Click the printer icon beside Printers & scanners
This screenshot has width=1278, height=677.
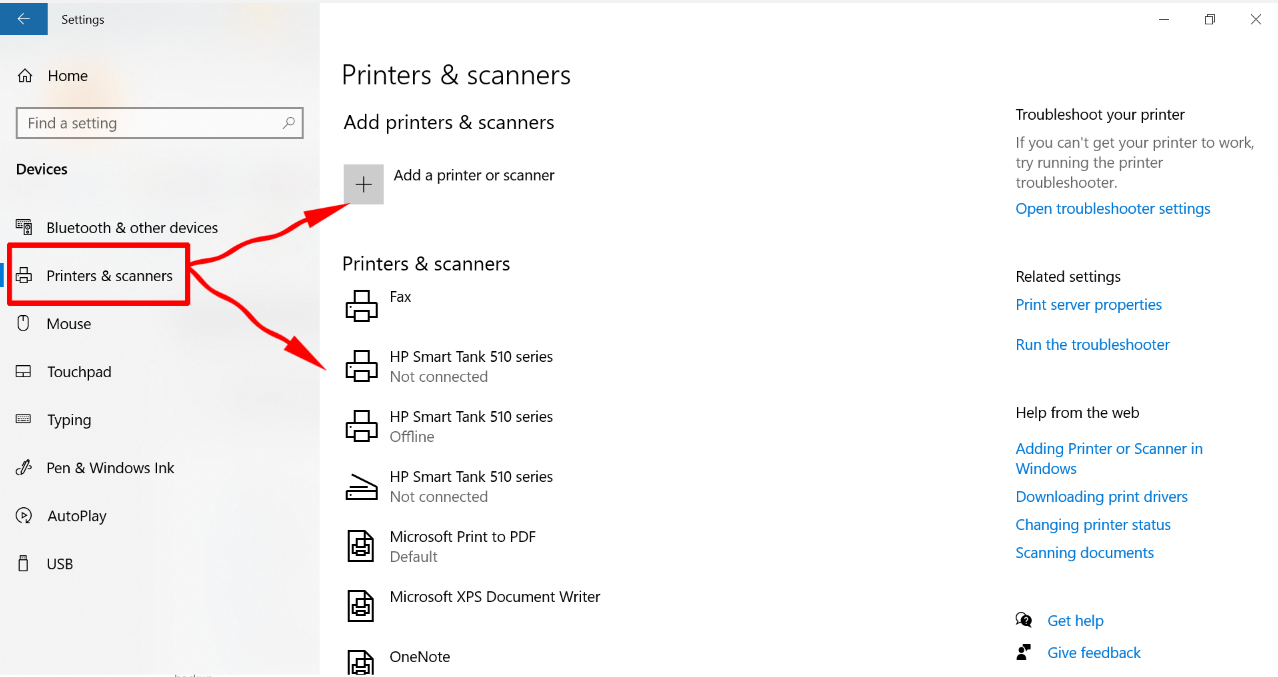[24, 276]
